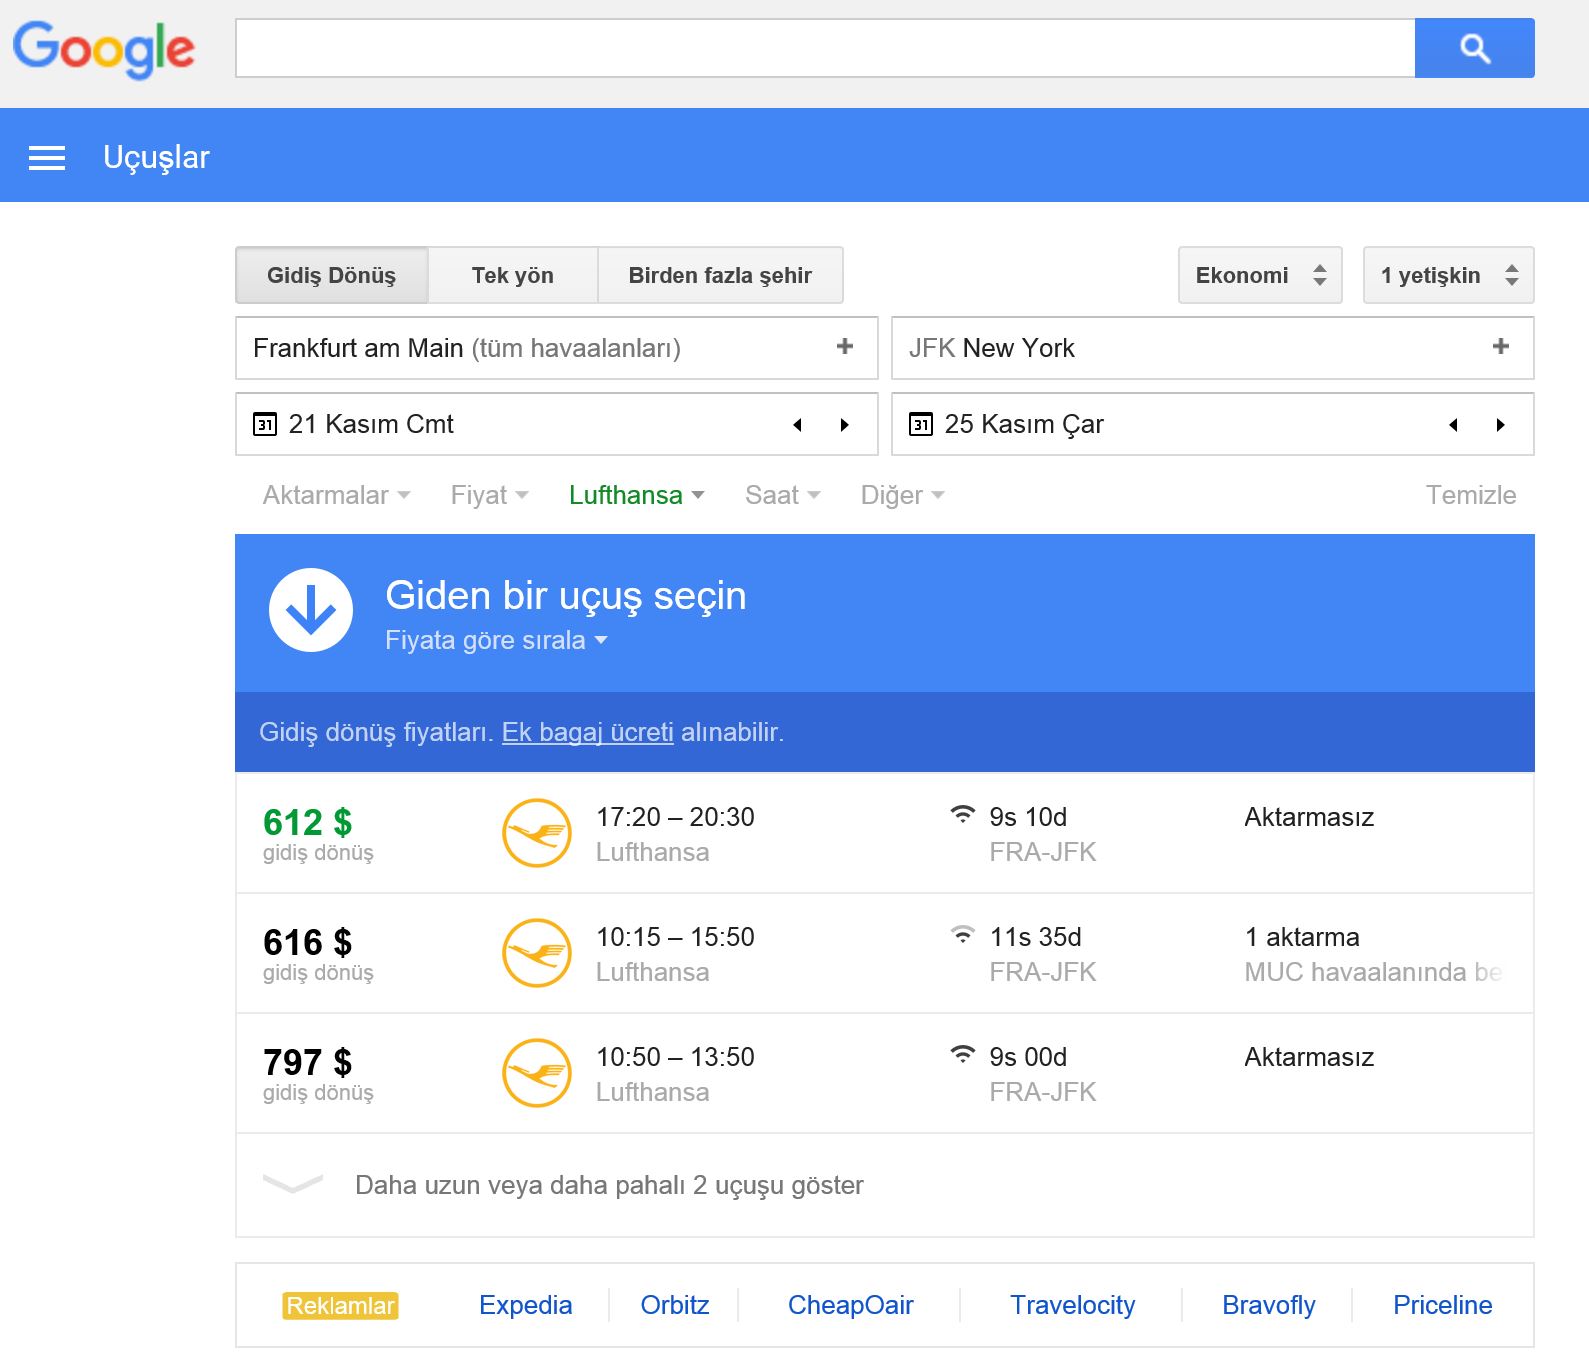Open the Fiyat filter dropdown
The image size is (1589, 1368).
click(490, 495)
